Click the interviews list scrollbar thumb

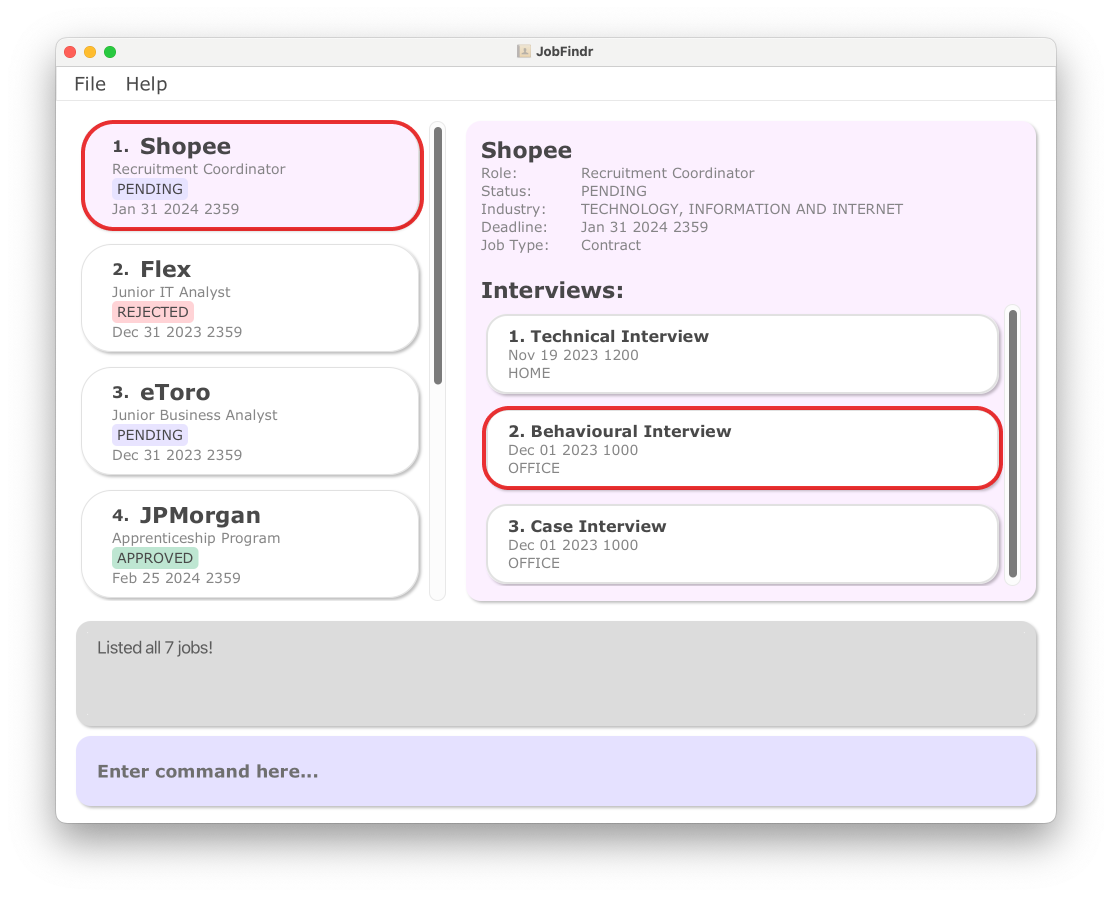click(1013, 444)
